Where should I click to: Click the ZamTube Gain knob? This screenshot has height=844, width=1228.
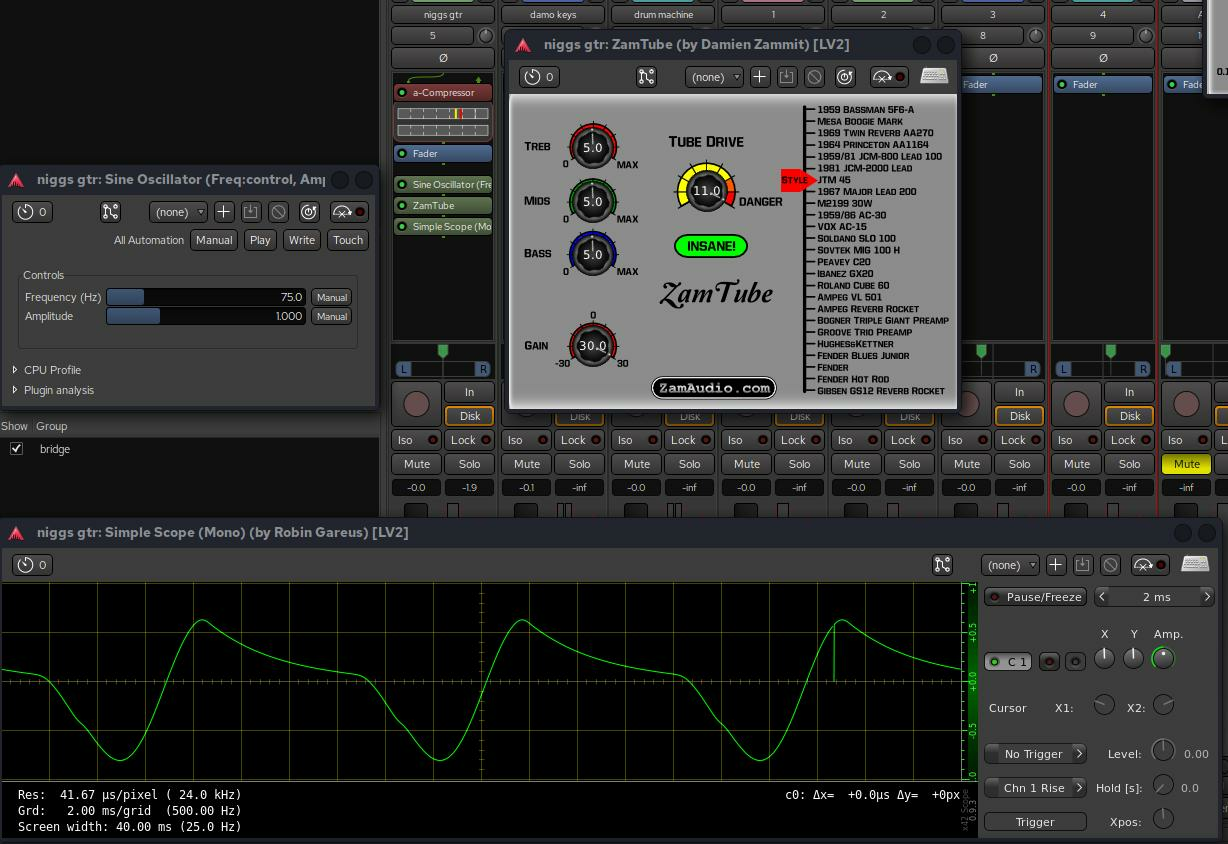(x=592, y=345)
